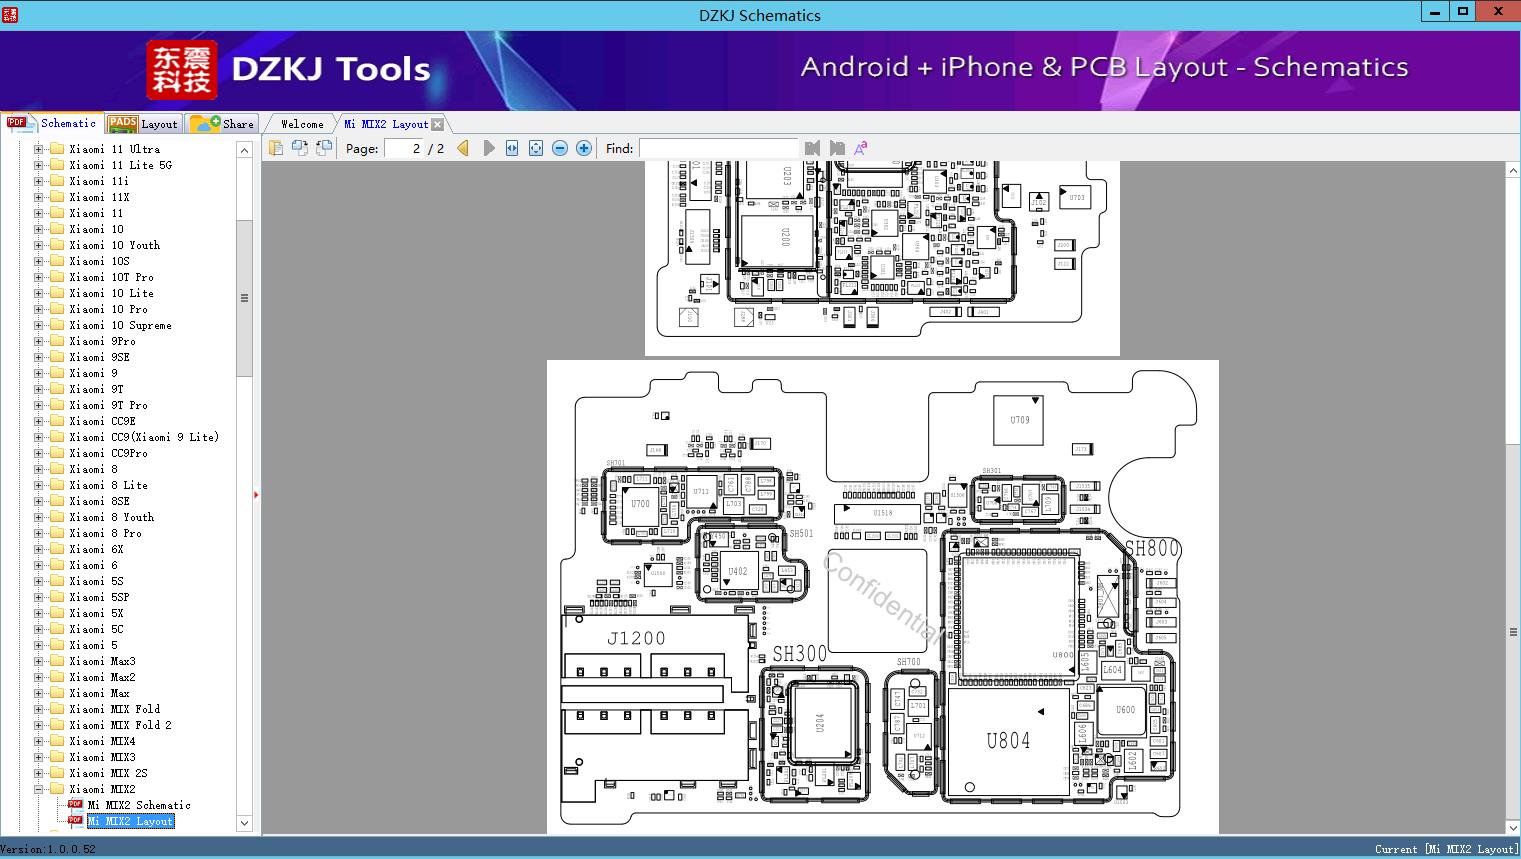Viewport: 1521px width, 859px height.
Task: Select Xiaomi MIX Fold folder label
Action: pos(115,709)
